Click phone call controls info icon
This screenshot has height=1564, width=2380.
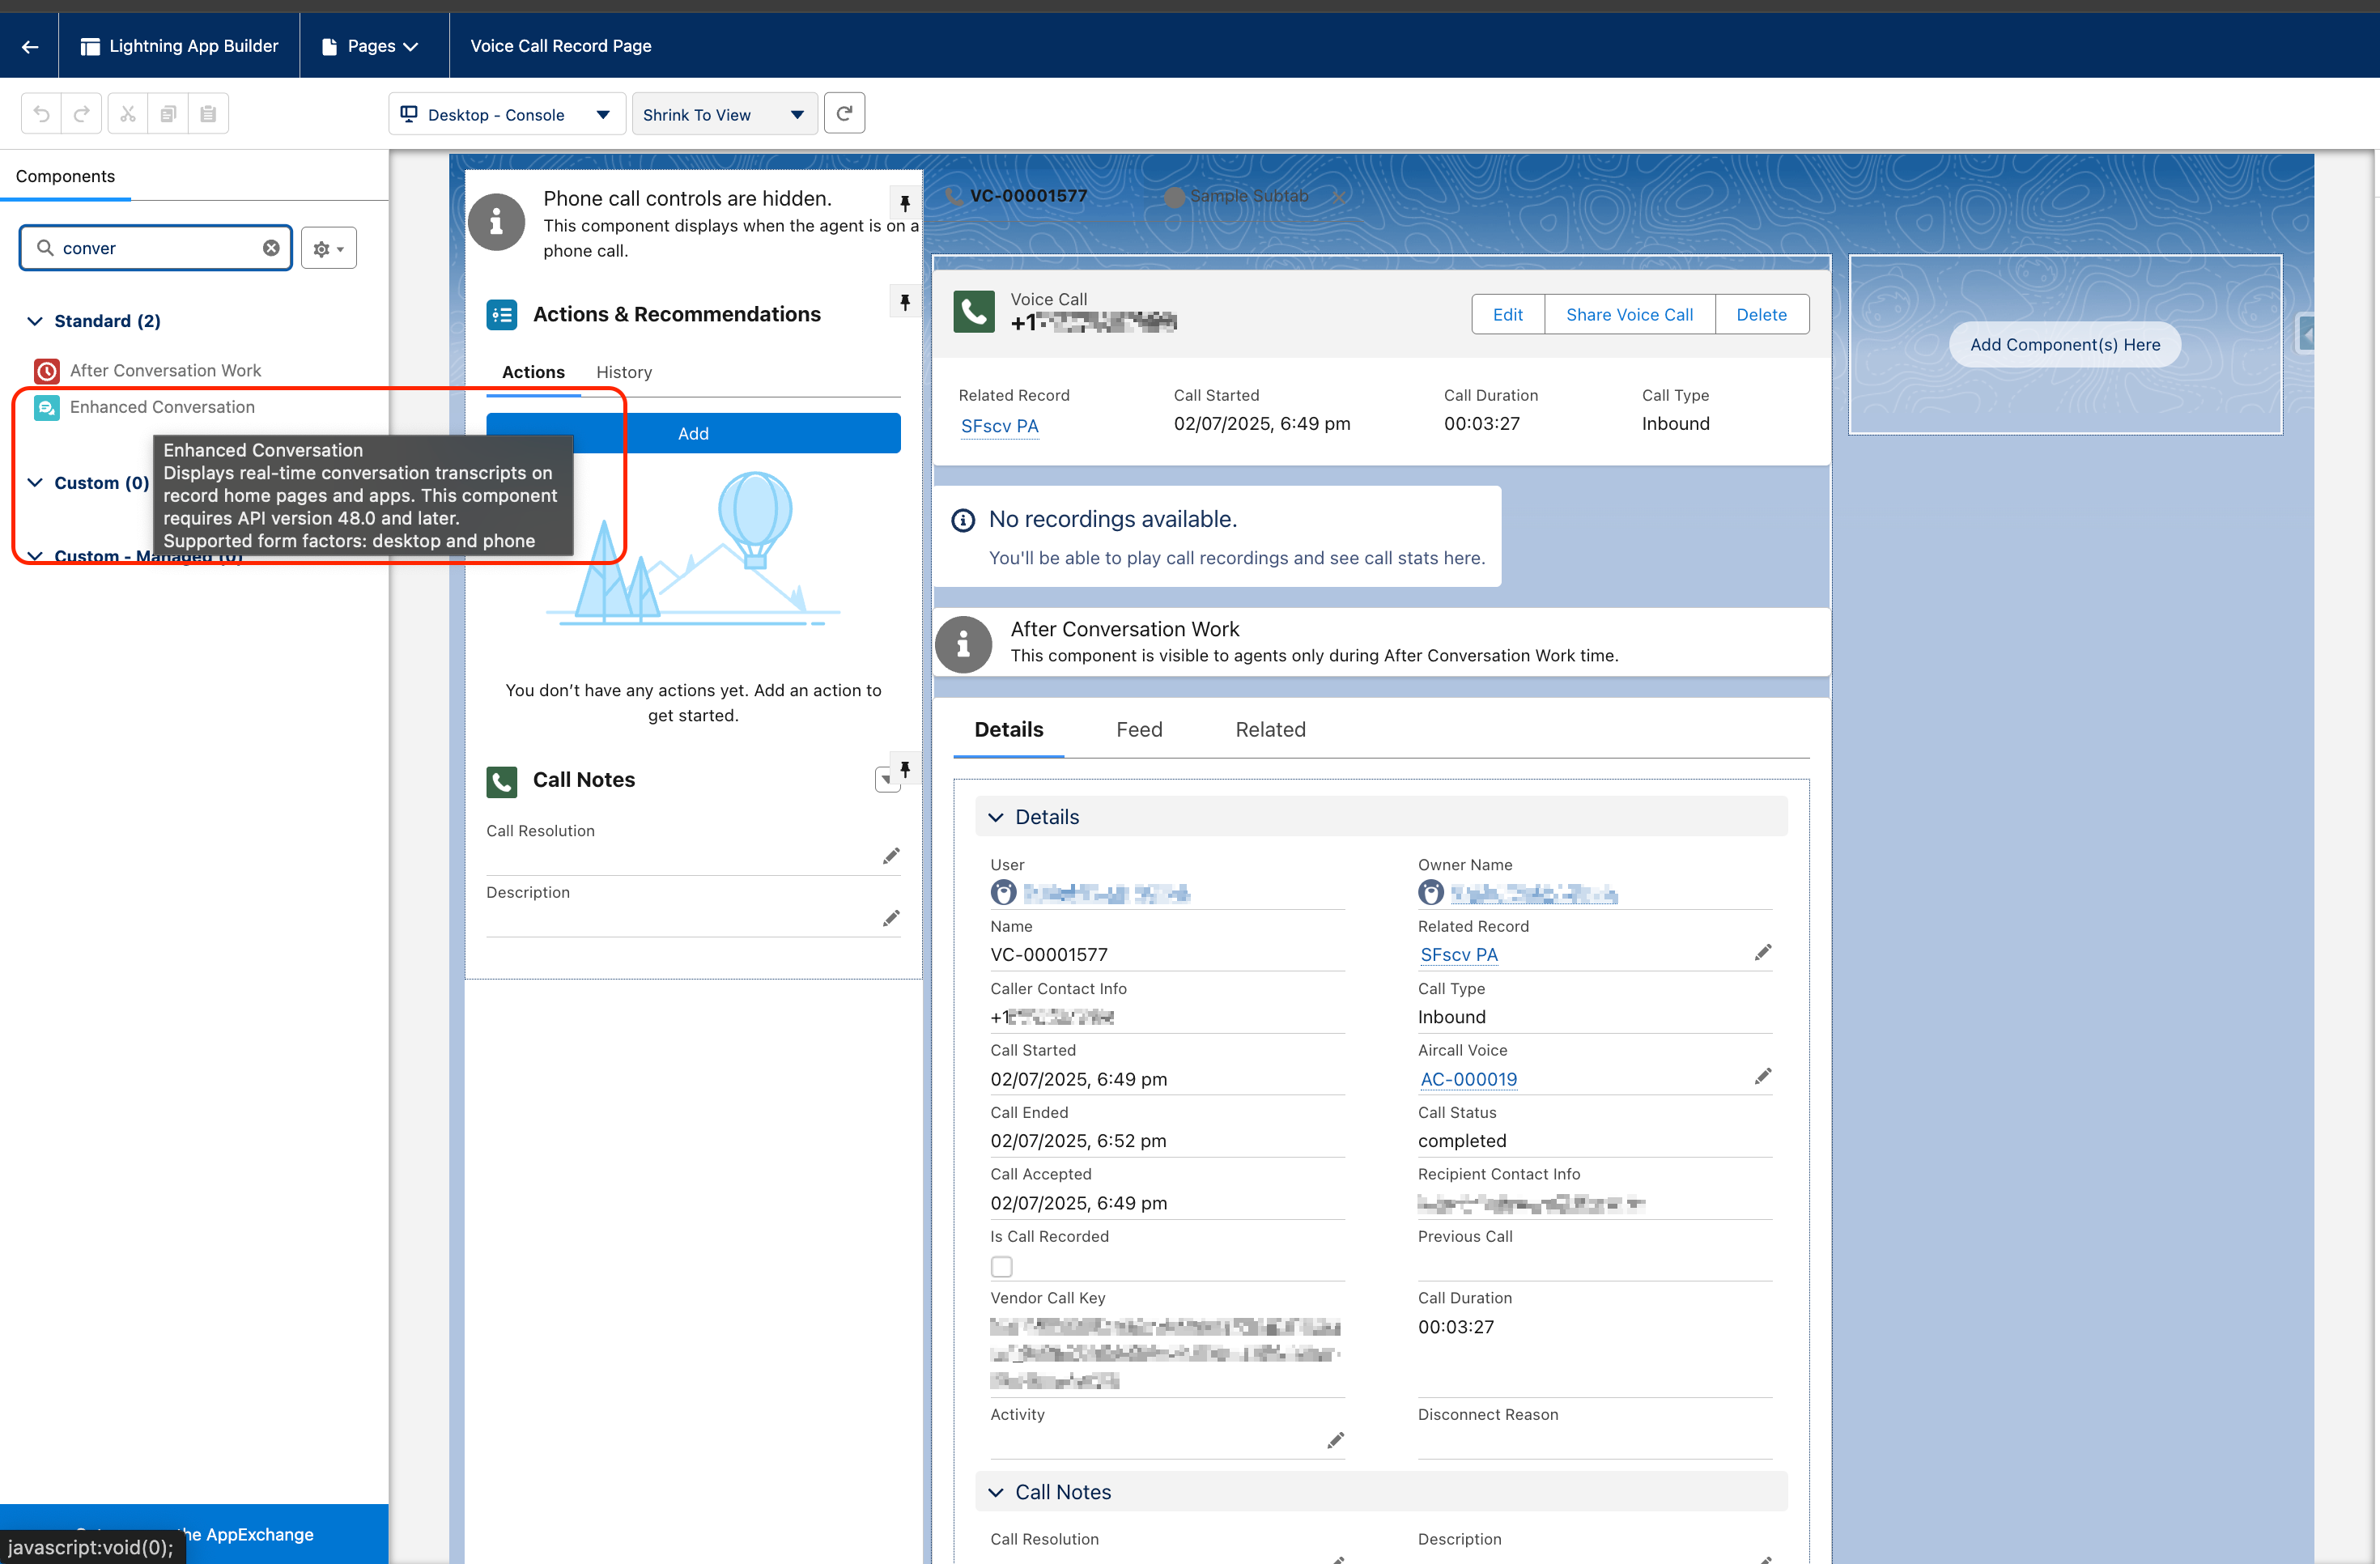coord(496,222)
